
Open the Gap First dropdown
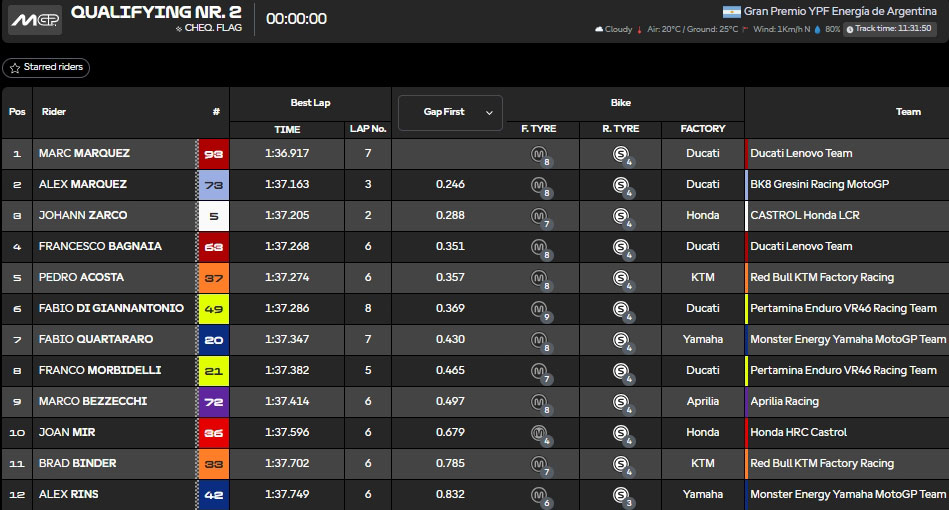[450, 112]
